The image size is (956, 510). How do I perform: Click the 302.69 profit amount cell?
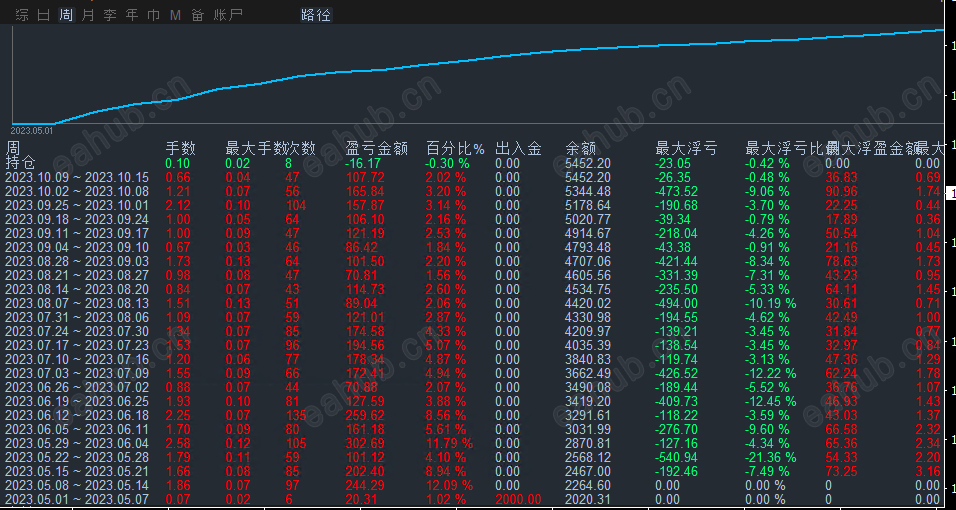[x=363, y=444]
